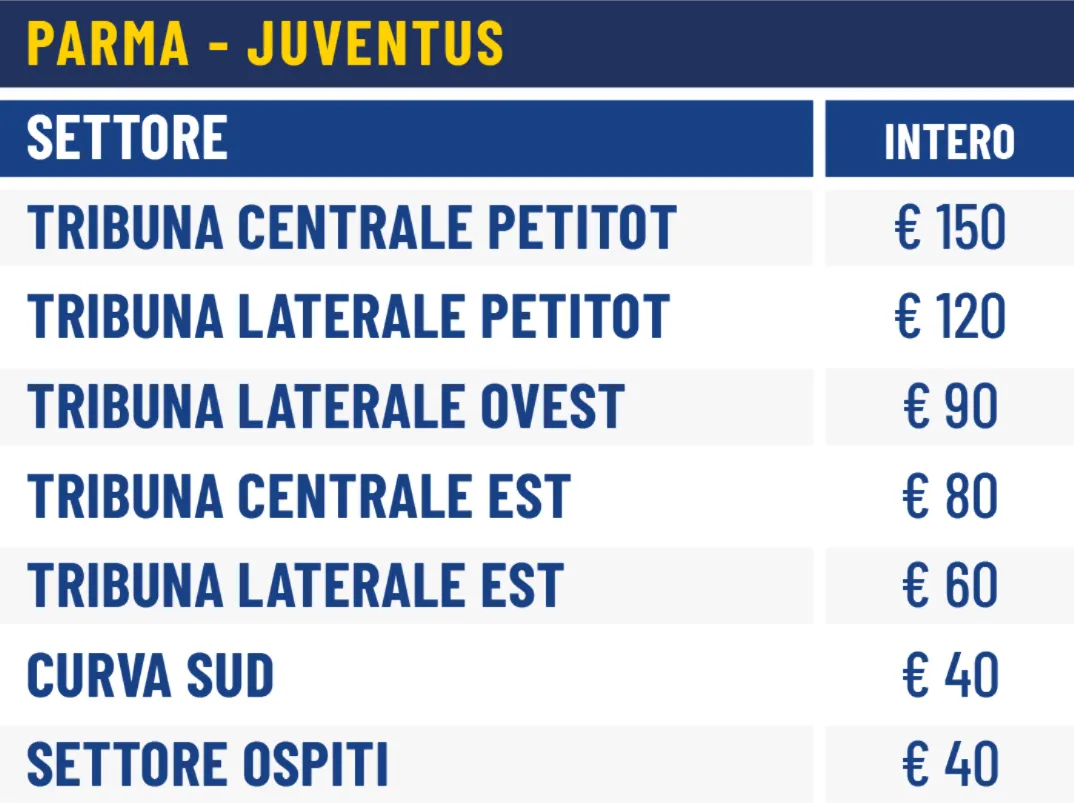Click the Settore Ospiti € 40 price
This screenshot has width=1074, height=803.
coord(949,765)
